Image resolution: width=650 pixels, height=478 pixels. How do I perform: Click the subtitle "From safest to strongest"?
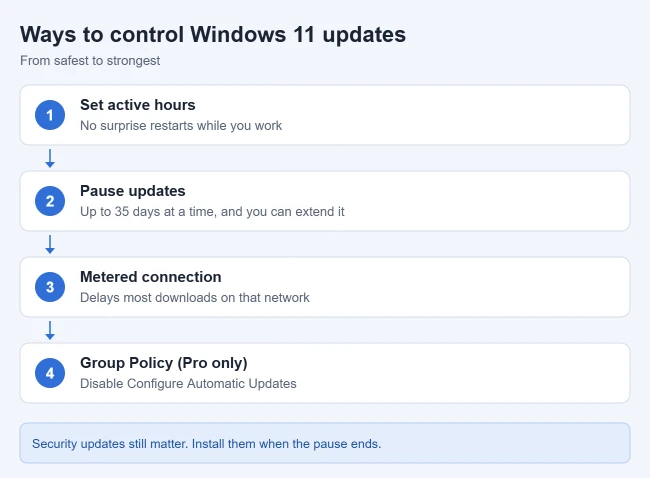90,61
